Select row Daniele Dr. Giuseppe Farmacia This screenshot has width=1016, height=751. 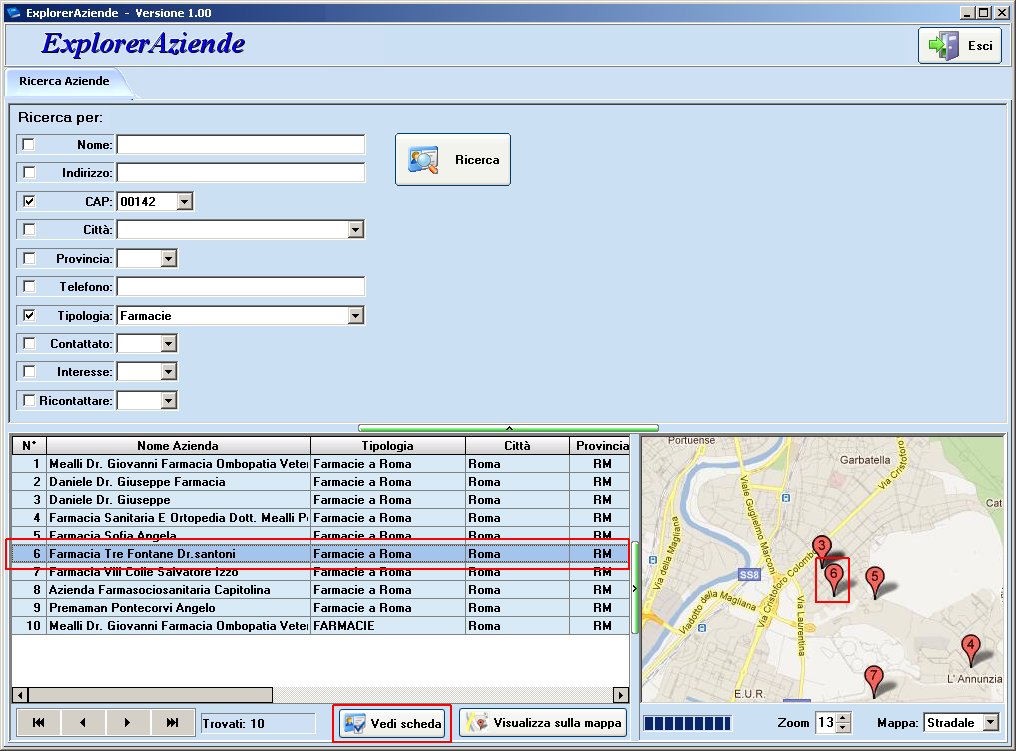[x=320, y=481]
